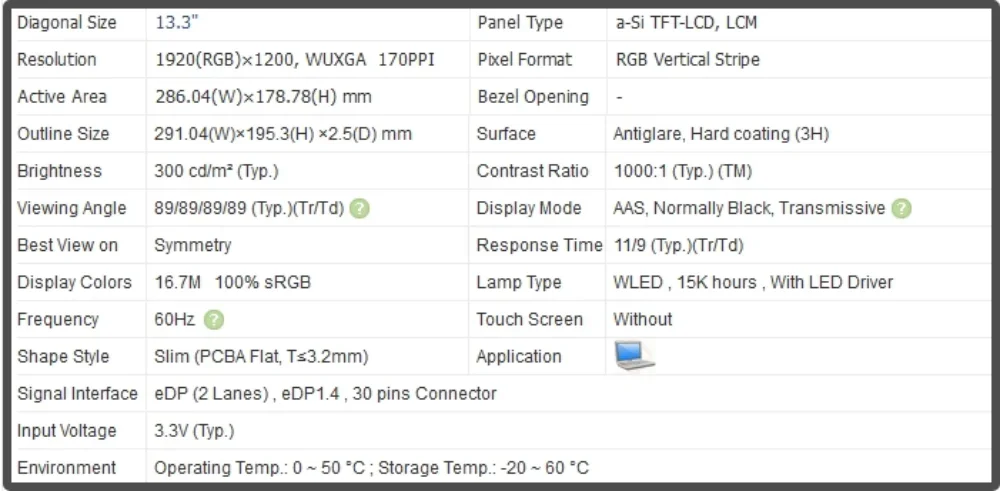Click the help icon next to Transmissive
The image size is (1000, 491).
pyautogui.click(x=901, y=209)
